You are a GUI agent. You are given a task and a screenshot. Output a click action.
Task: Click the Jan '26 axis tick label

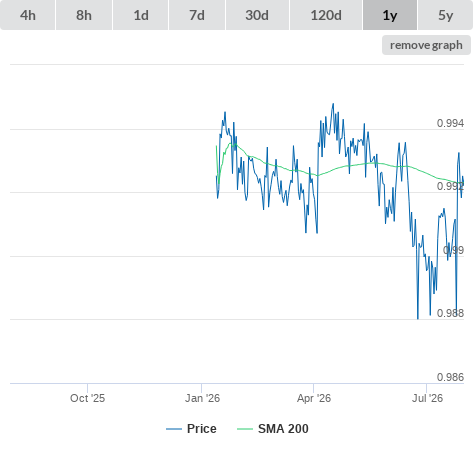tap(202, 398)
